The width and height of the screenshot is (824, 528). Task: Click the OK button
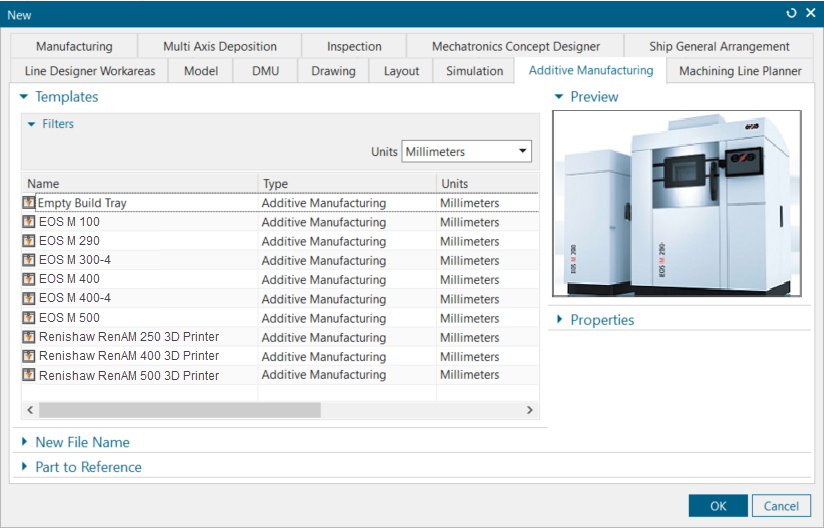coord(718,506)
